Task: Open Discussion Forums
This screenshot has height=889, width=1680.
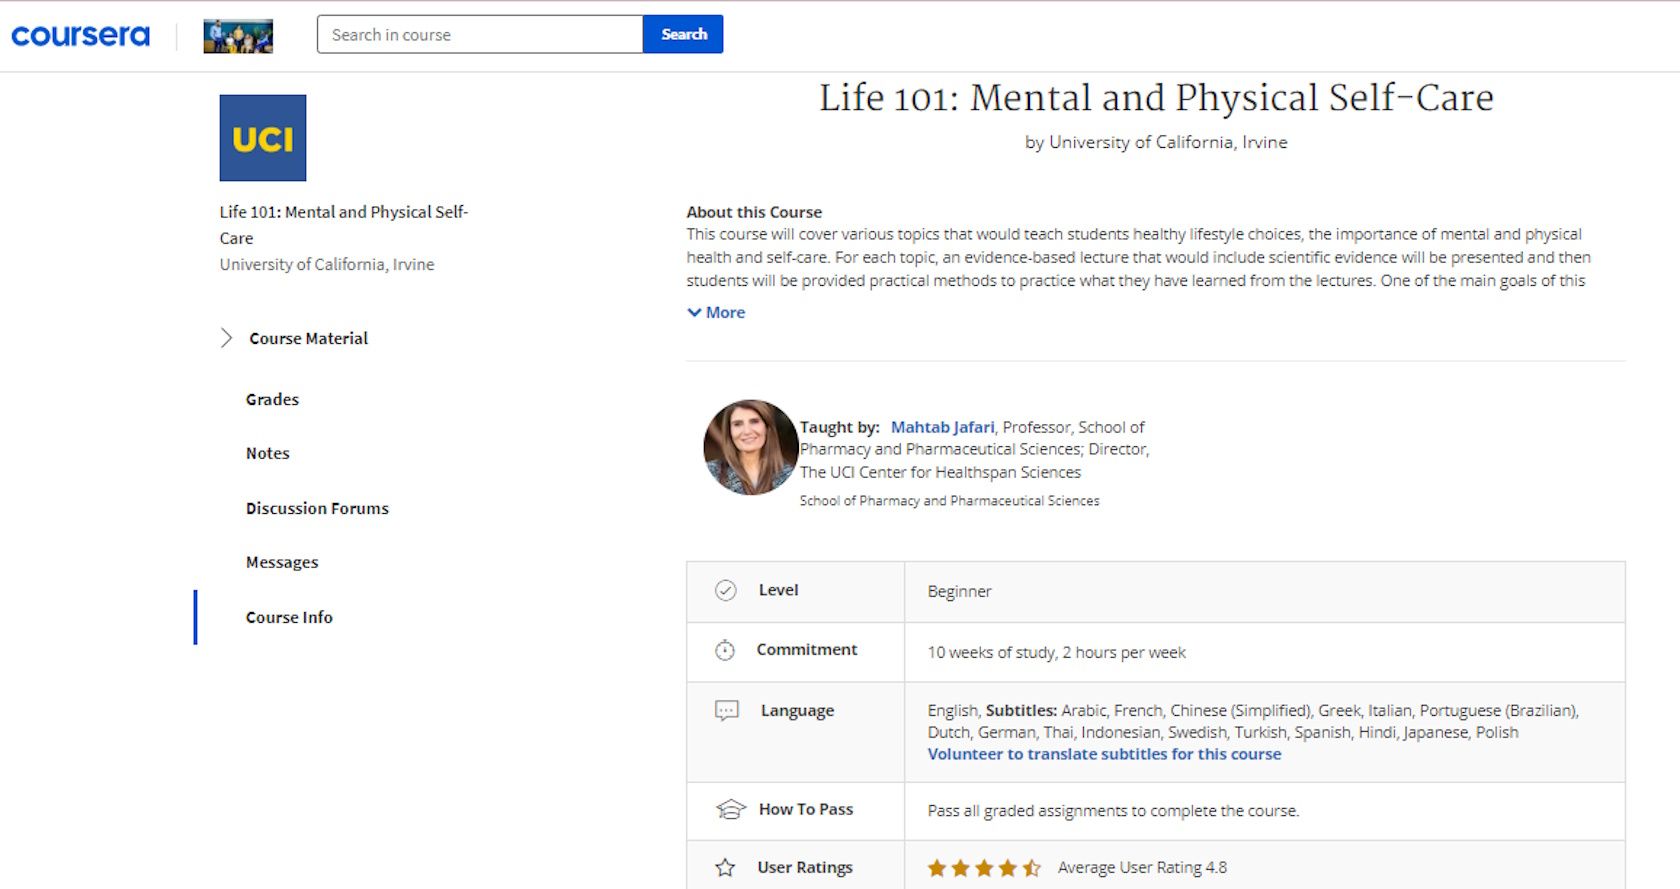Action: (317, 508)
